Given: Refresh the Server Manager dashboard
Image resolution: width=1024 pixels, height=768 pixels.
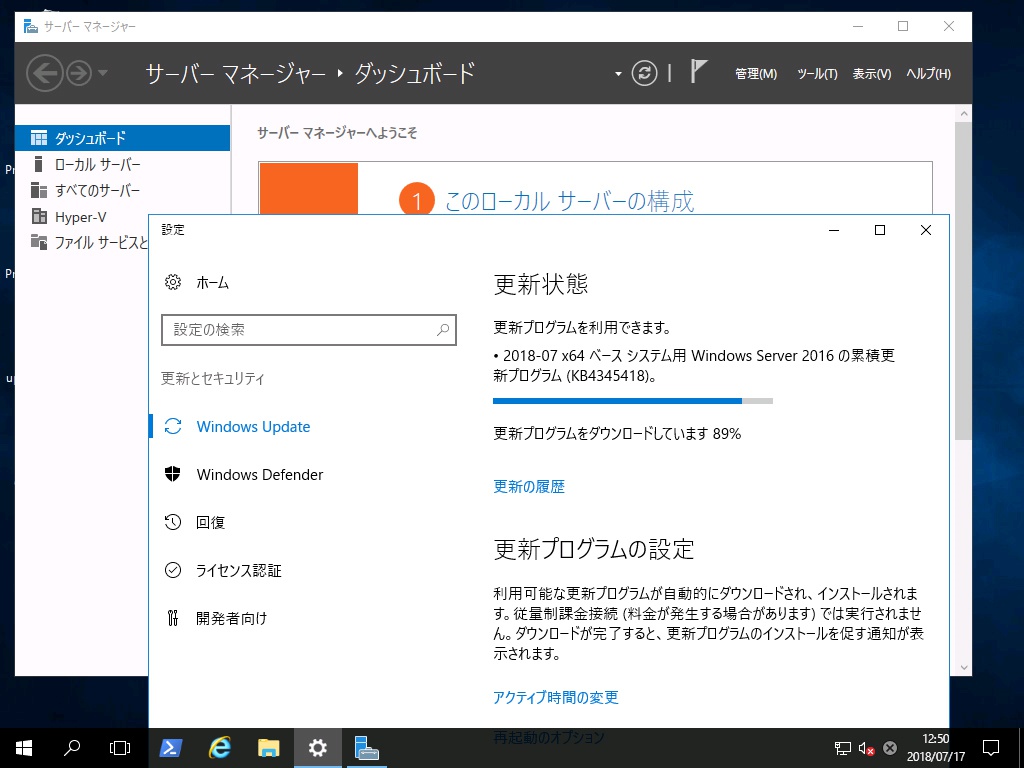Looking at the screenshot, I should tap(644, 73).
